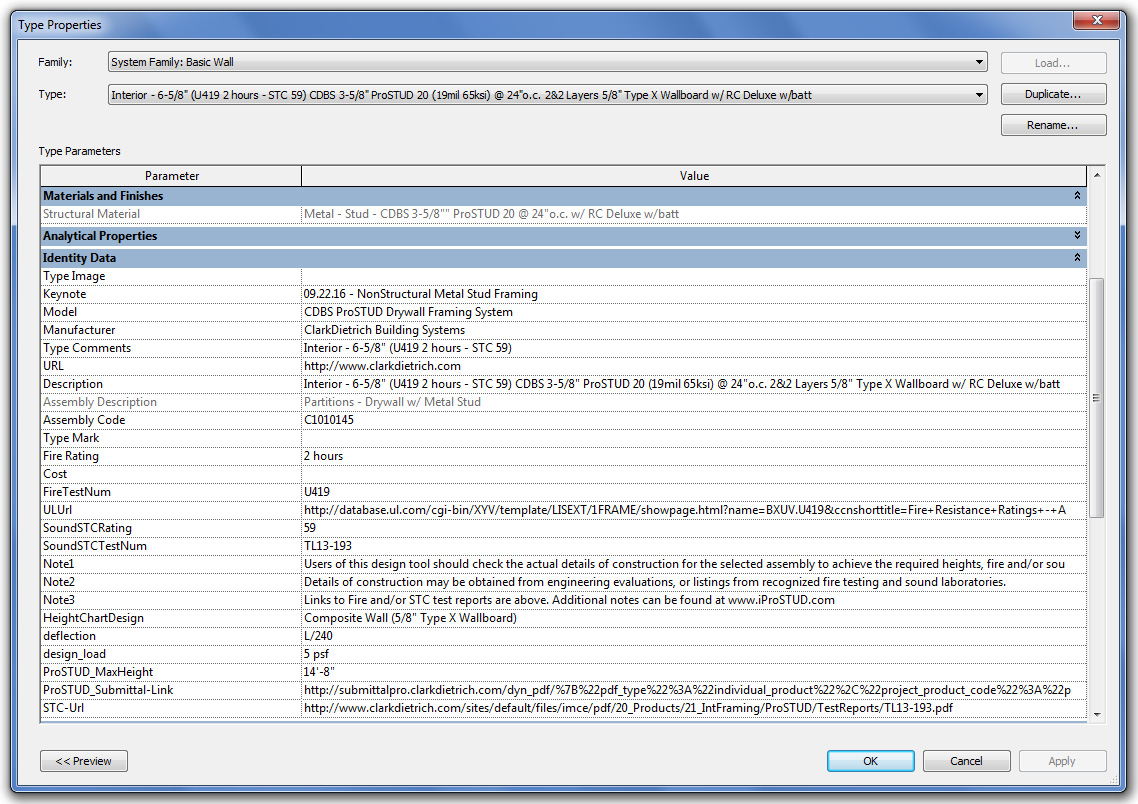
Task: Click the Description value cell
Action: (x=694, y=384)
